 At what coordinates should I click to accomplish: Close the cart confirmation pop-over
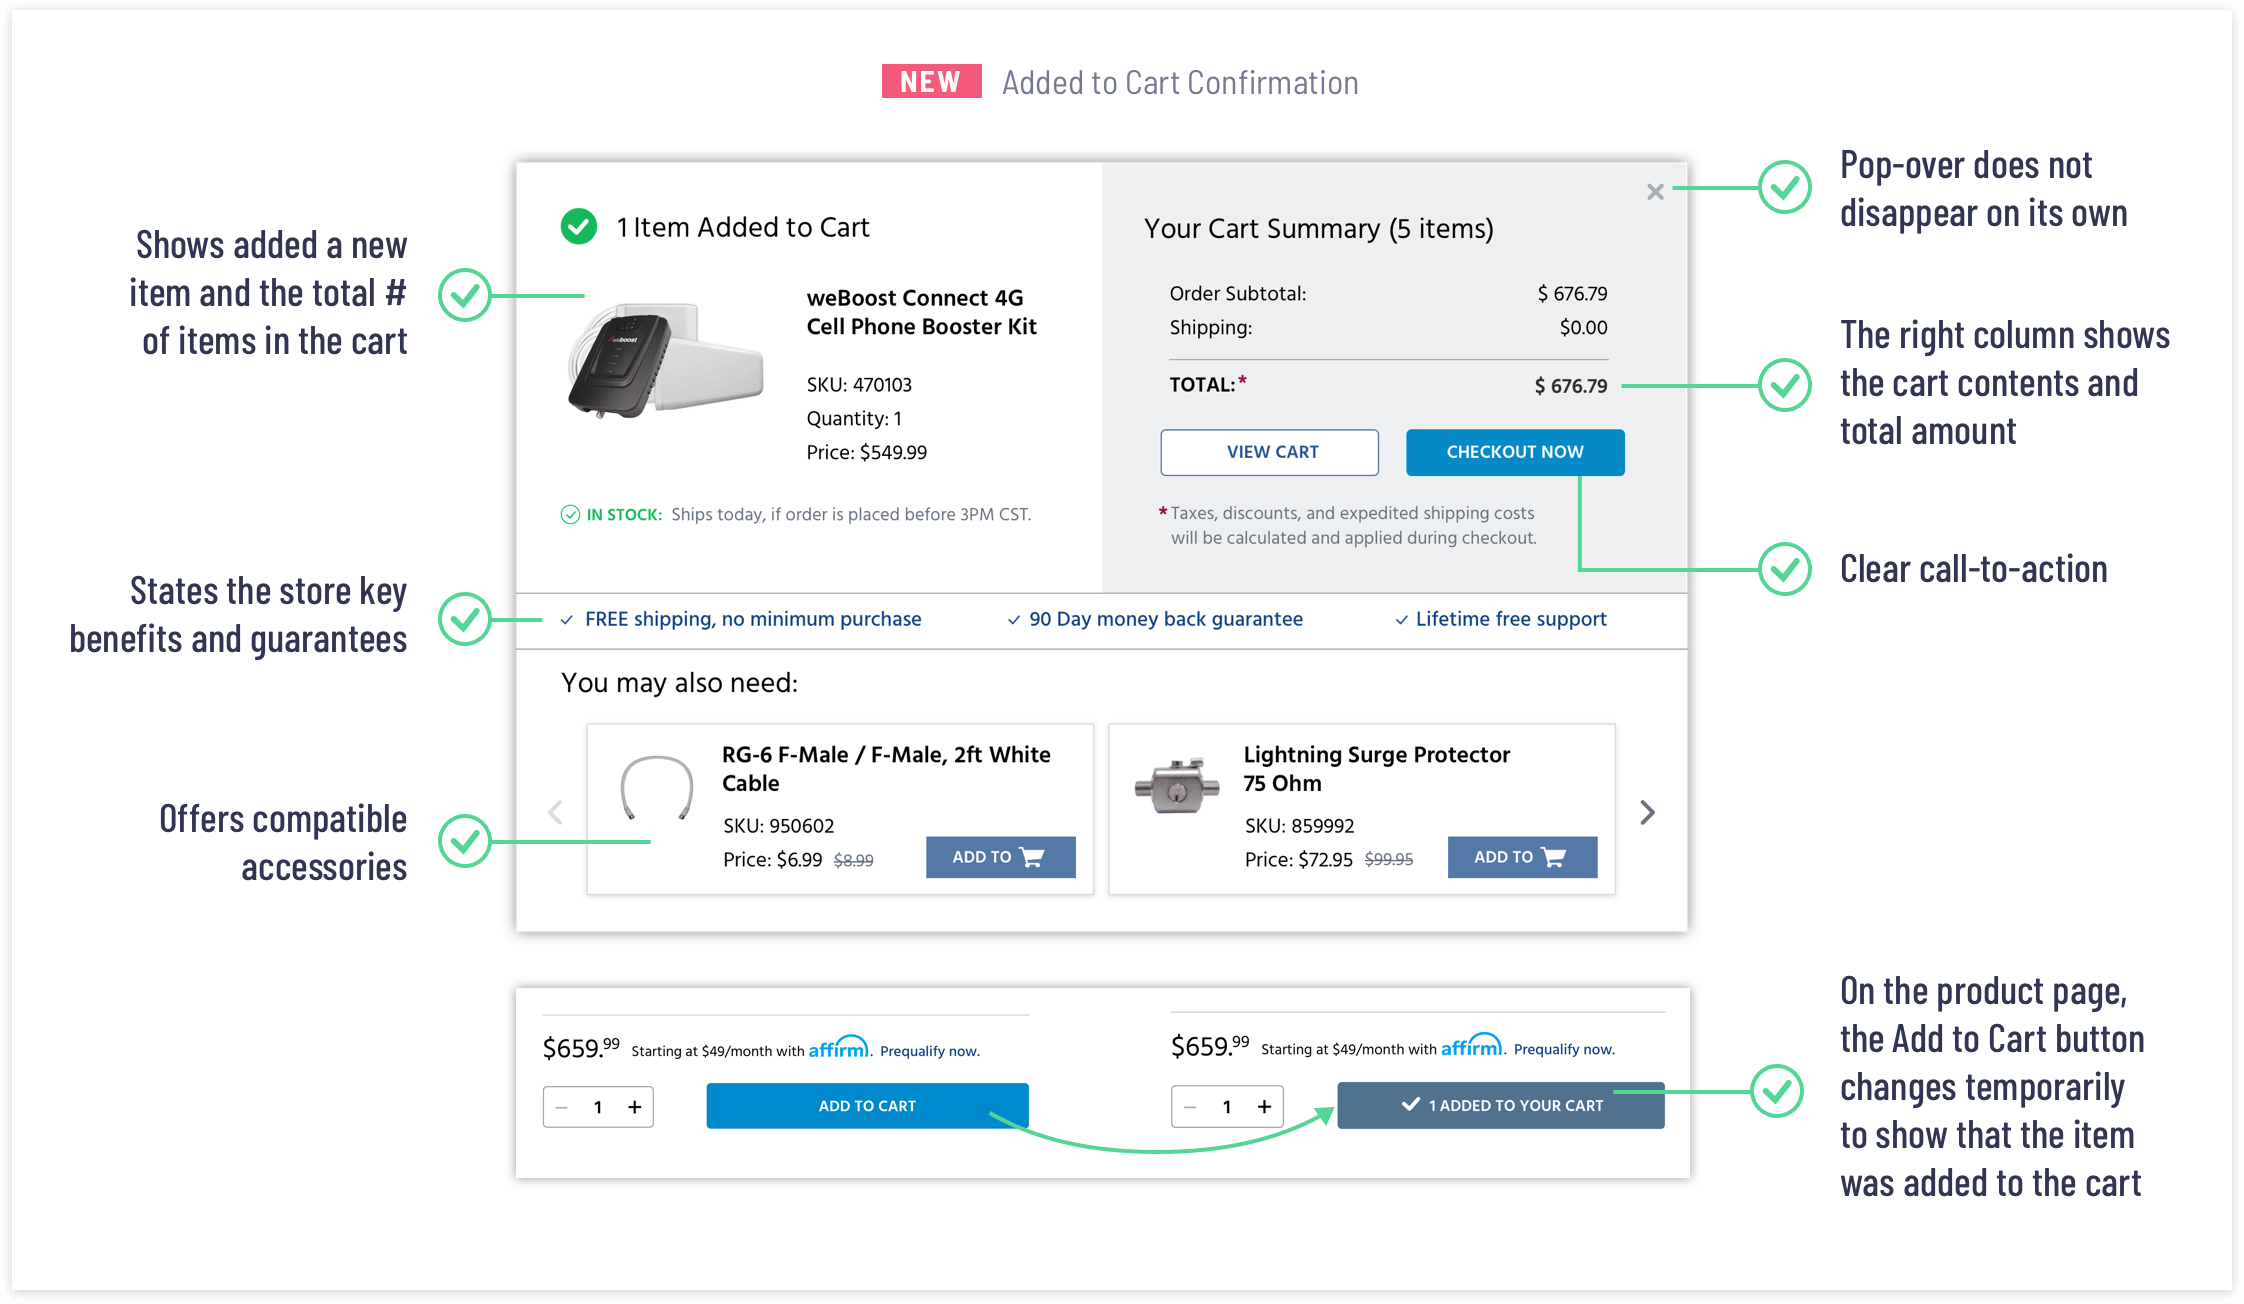(x=1655, y=191)
